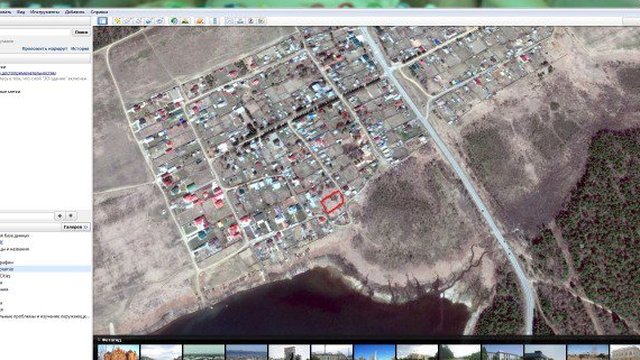
Task: Click the Поиск search button
Action: pos(81,32)
